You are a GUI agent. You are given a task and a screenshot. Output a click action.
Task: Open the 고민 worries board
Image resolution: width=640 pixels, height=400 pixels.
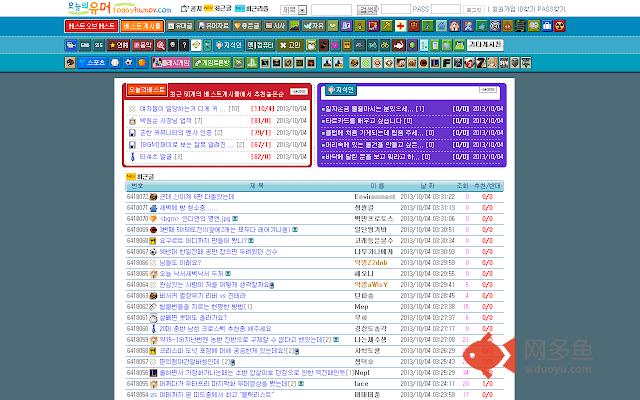290,45
